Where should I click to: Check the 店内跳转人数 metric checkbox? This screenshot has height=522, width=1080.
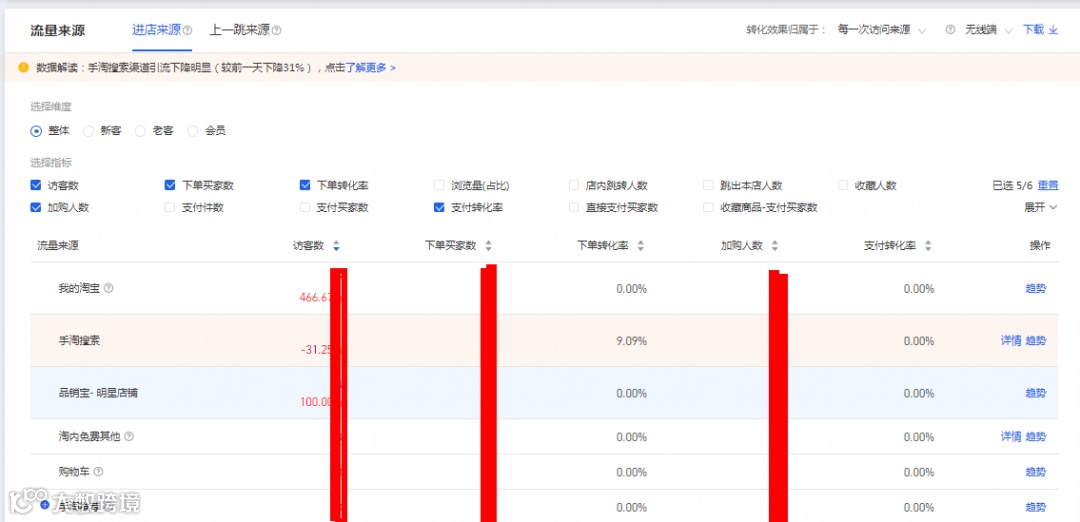573,185
